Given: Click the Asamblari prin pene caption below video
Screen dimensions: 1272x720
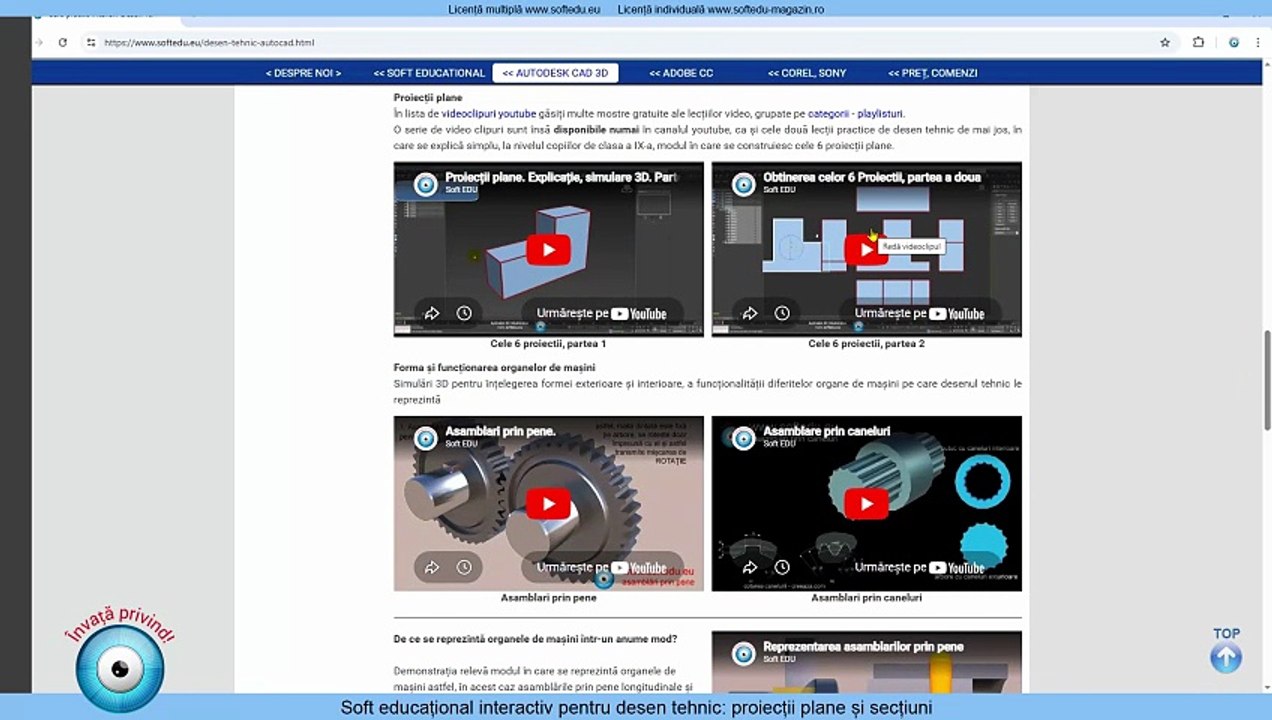Looking at the screenshot, I should point(548,598).
